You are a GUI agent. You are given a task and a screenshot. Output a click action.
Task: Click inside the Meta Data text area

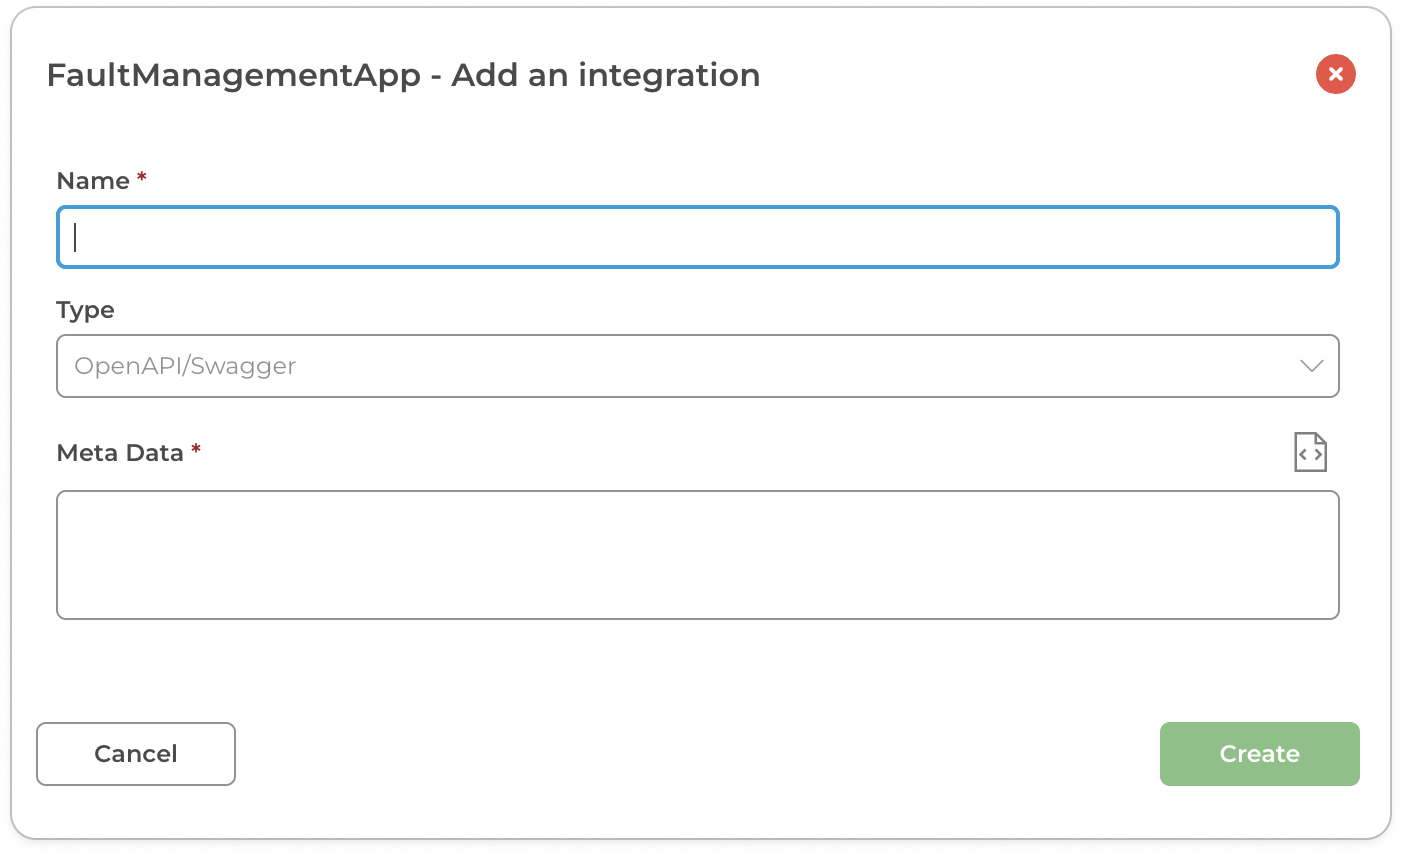pyautogui.click(x=697, y=554)
